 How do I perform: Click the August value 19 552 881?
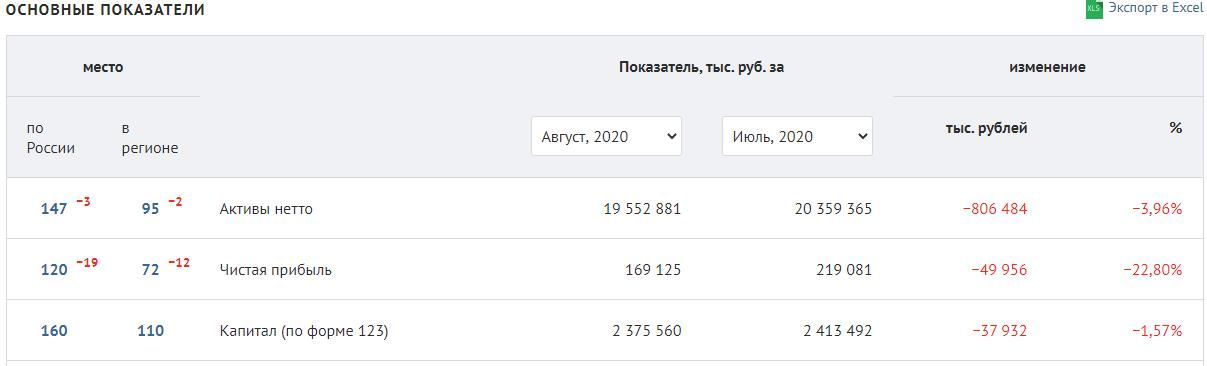(642, 209)
